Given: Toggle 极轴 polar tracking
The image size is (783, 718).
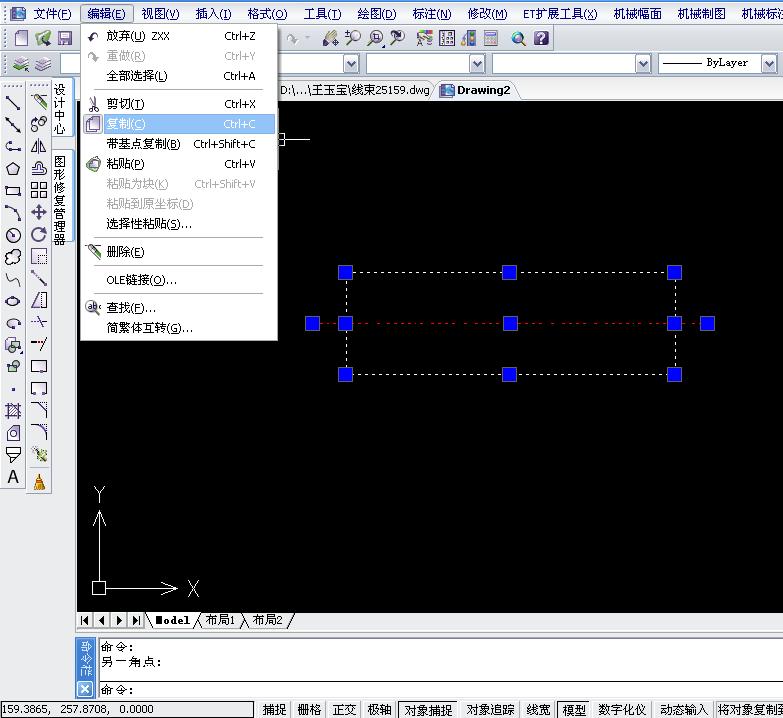Looking at the screenshot, I should 380,710.
